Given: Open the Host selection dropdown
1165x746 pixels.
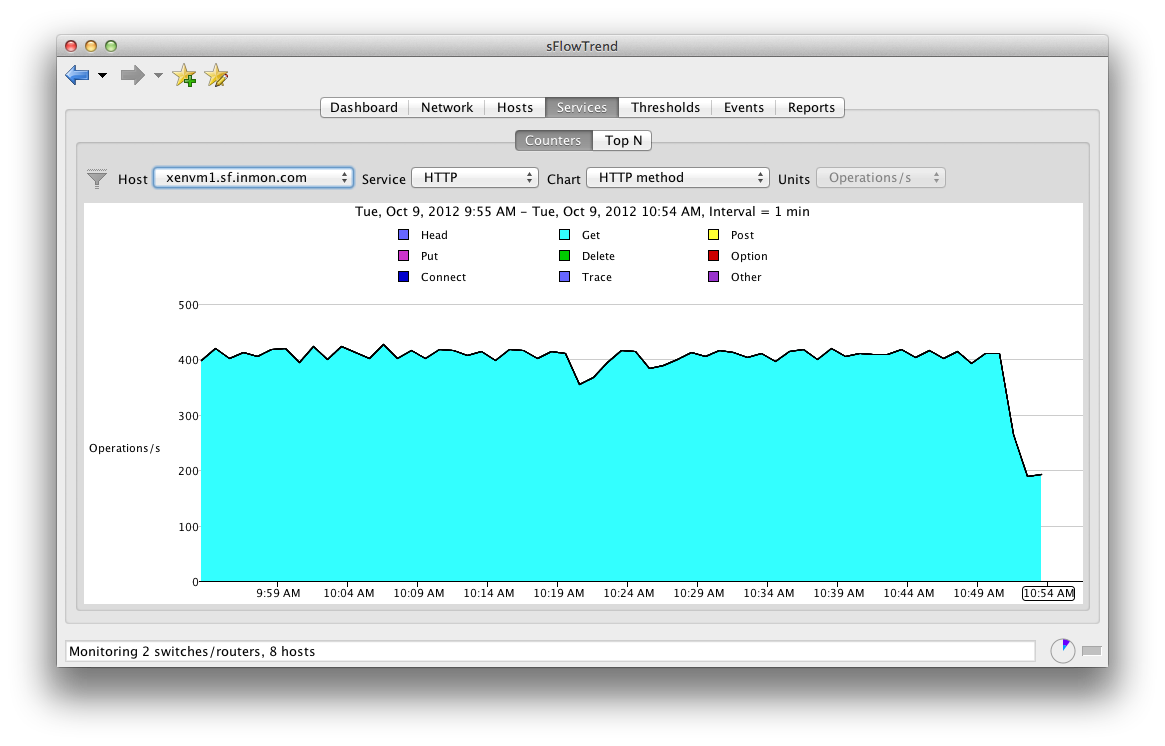Looking at the screenshot, I should point(253,176).
